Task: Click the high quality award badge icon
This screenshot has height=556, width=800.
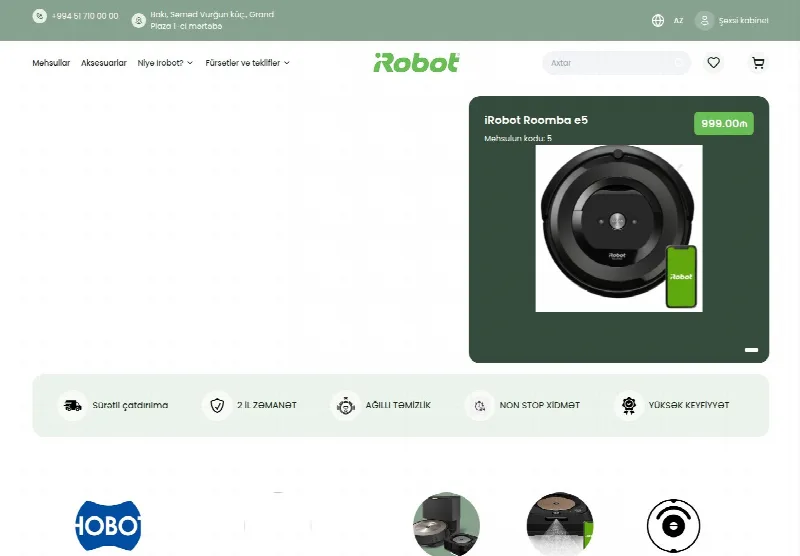Action: click(629, 406)
